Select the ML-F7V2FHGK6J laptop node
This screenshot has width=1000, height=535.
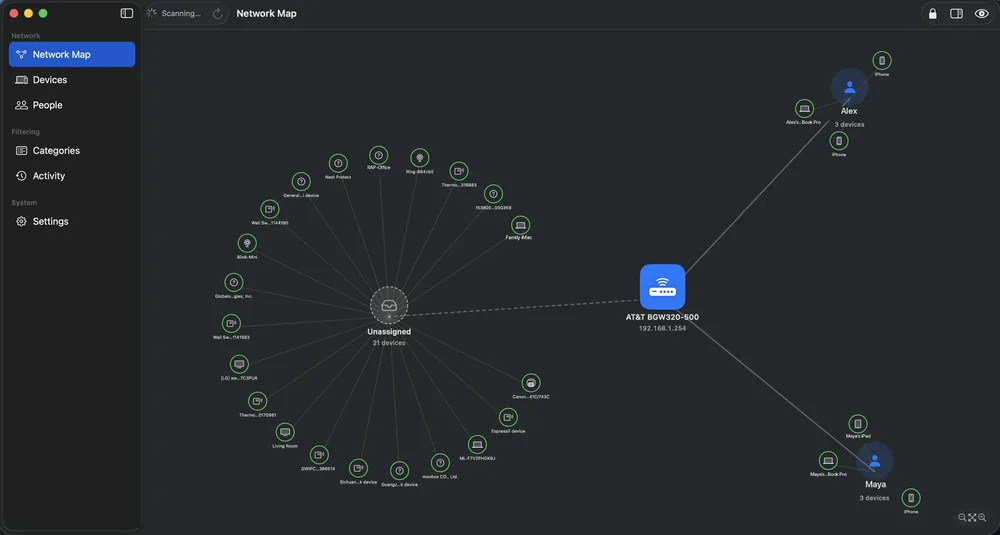click(477, 445)
